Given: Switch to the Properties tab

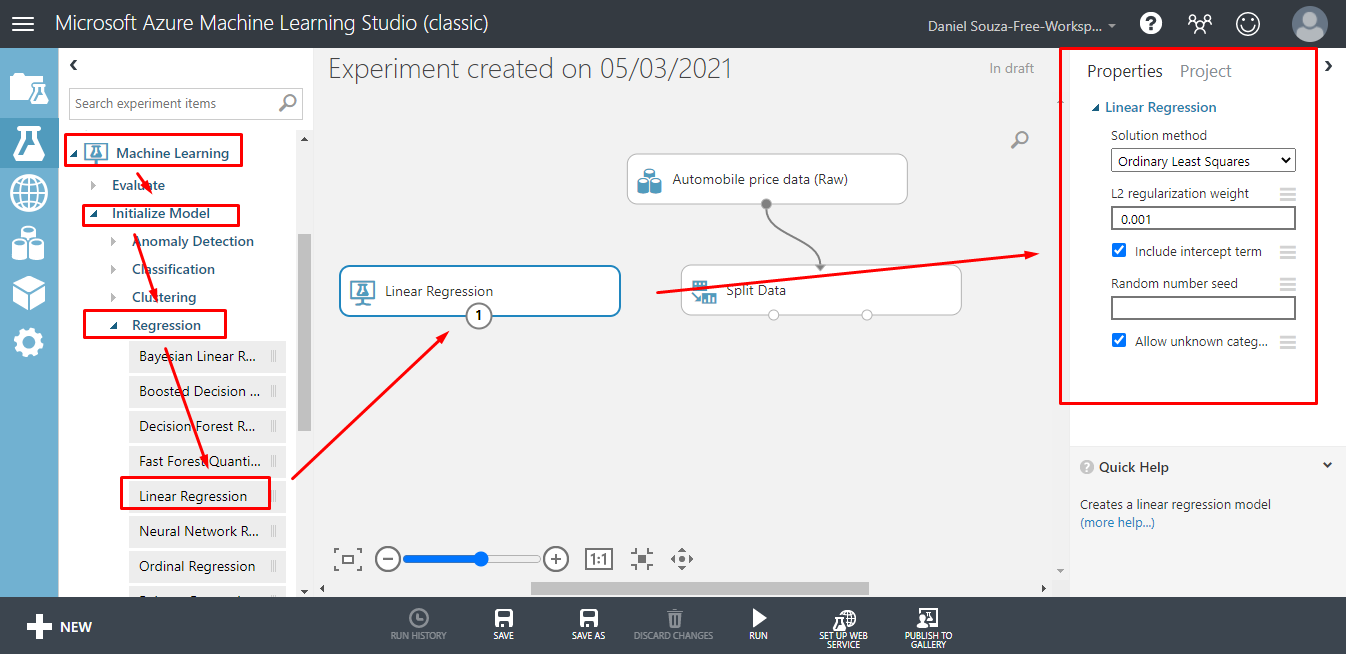Looking at the screenshot, I should [1125, 71].
